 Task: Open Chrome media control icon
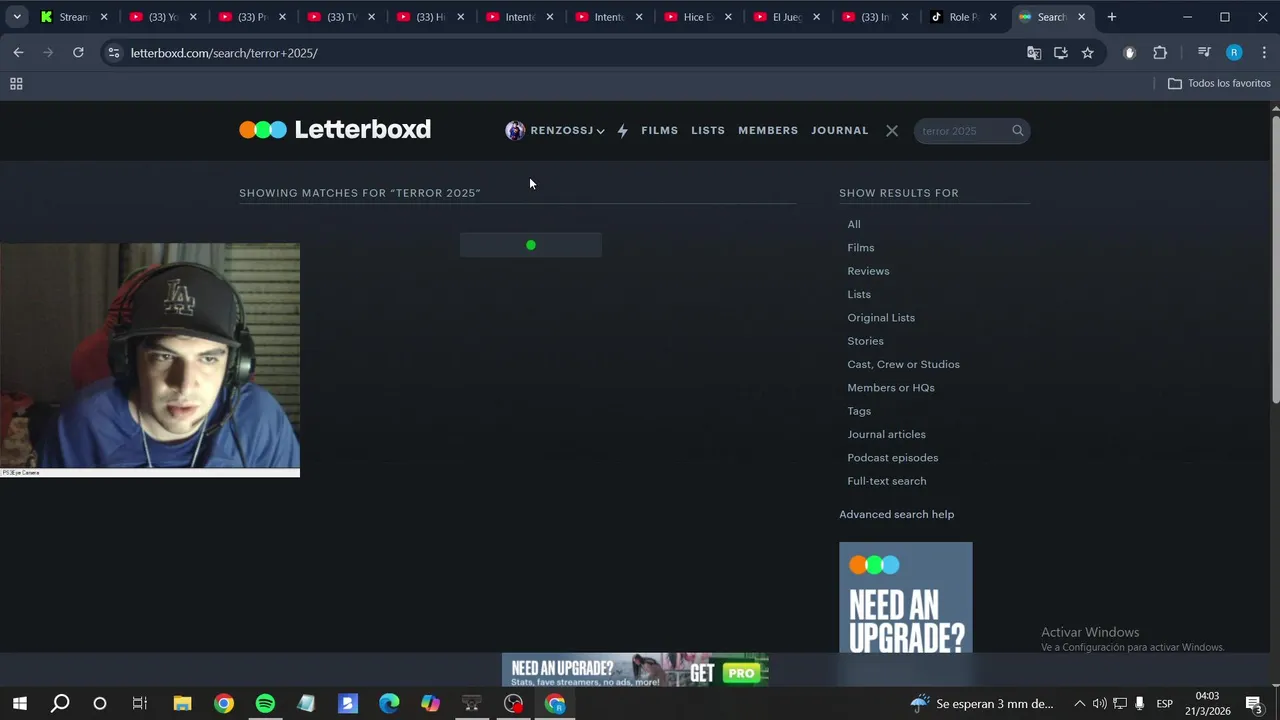tap(1204, 53)
